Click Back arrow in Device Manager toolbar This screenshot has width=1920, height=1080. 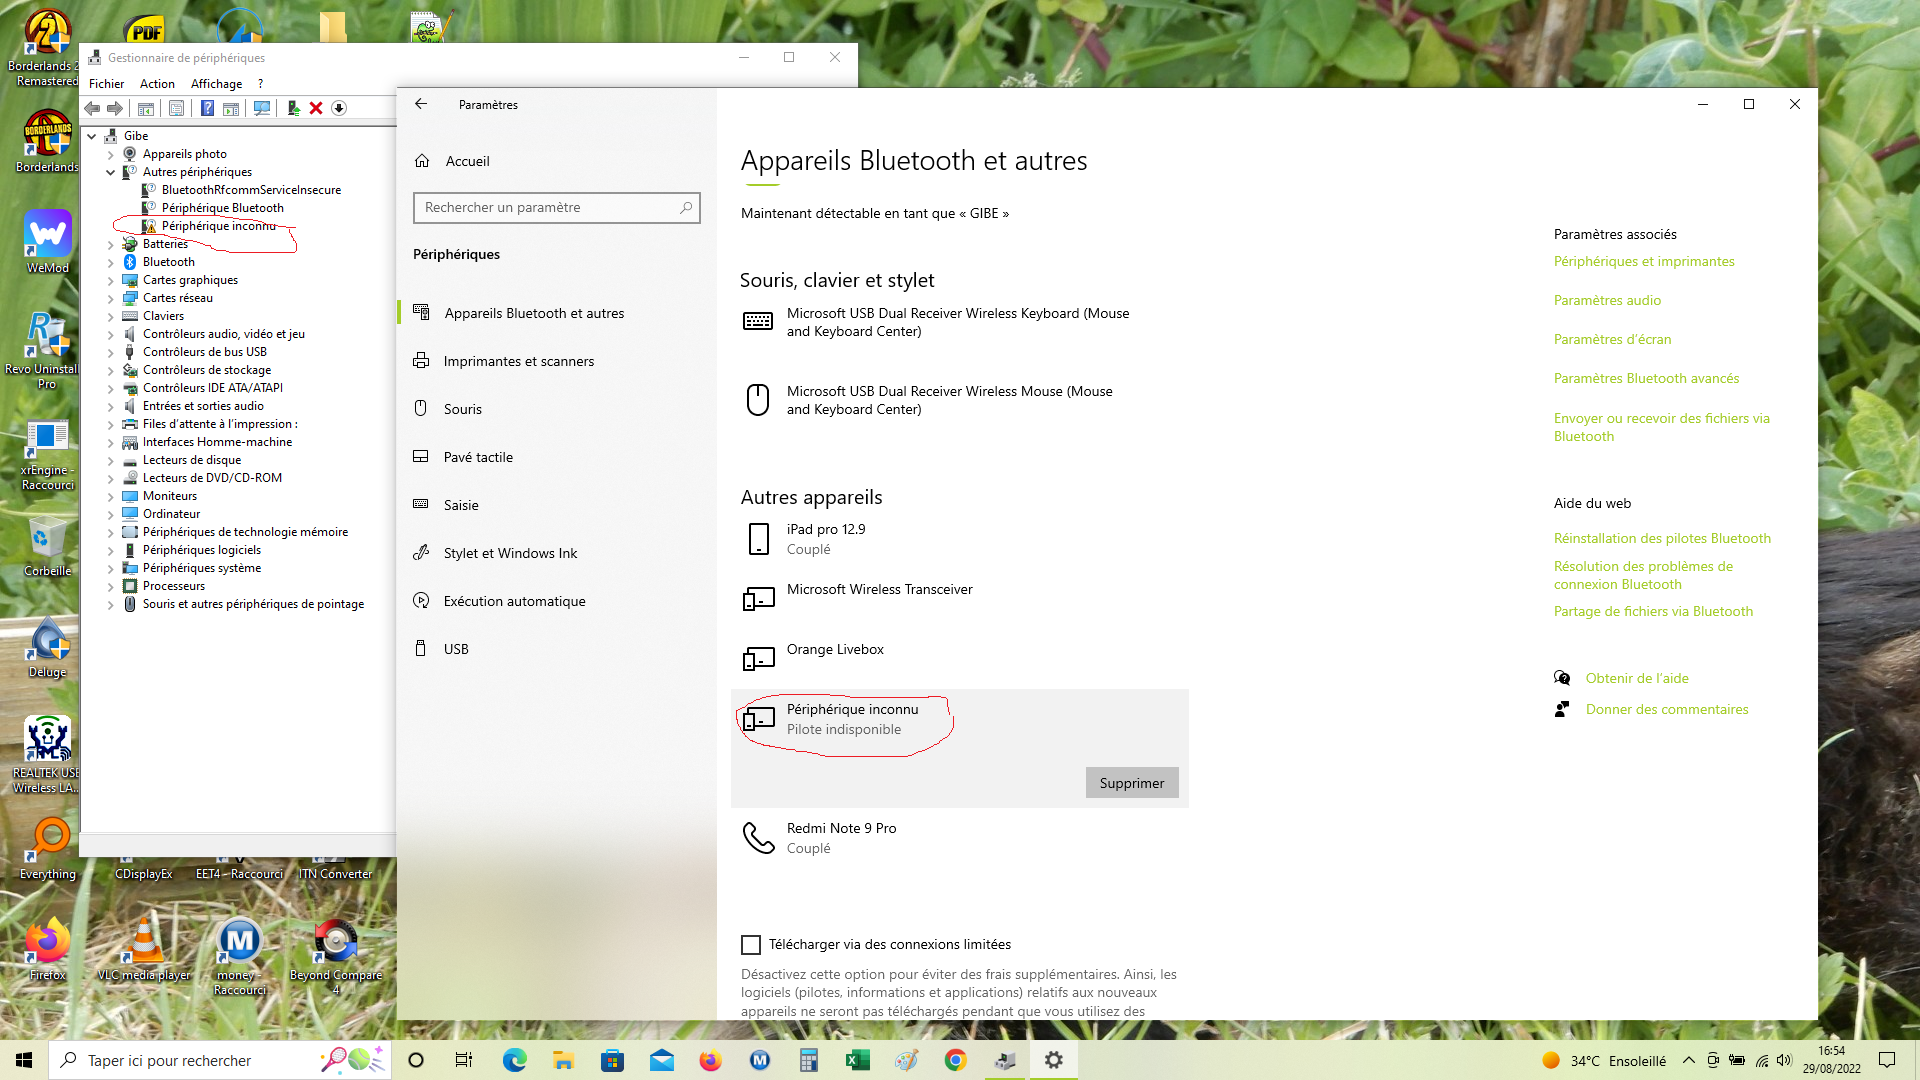[92, 108]
